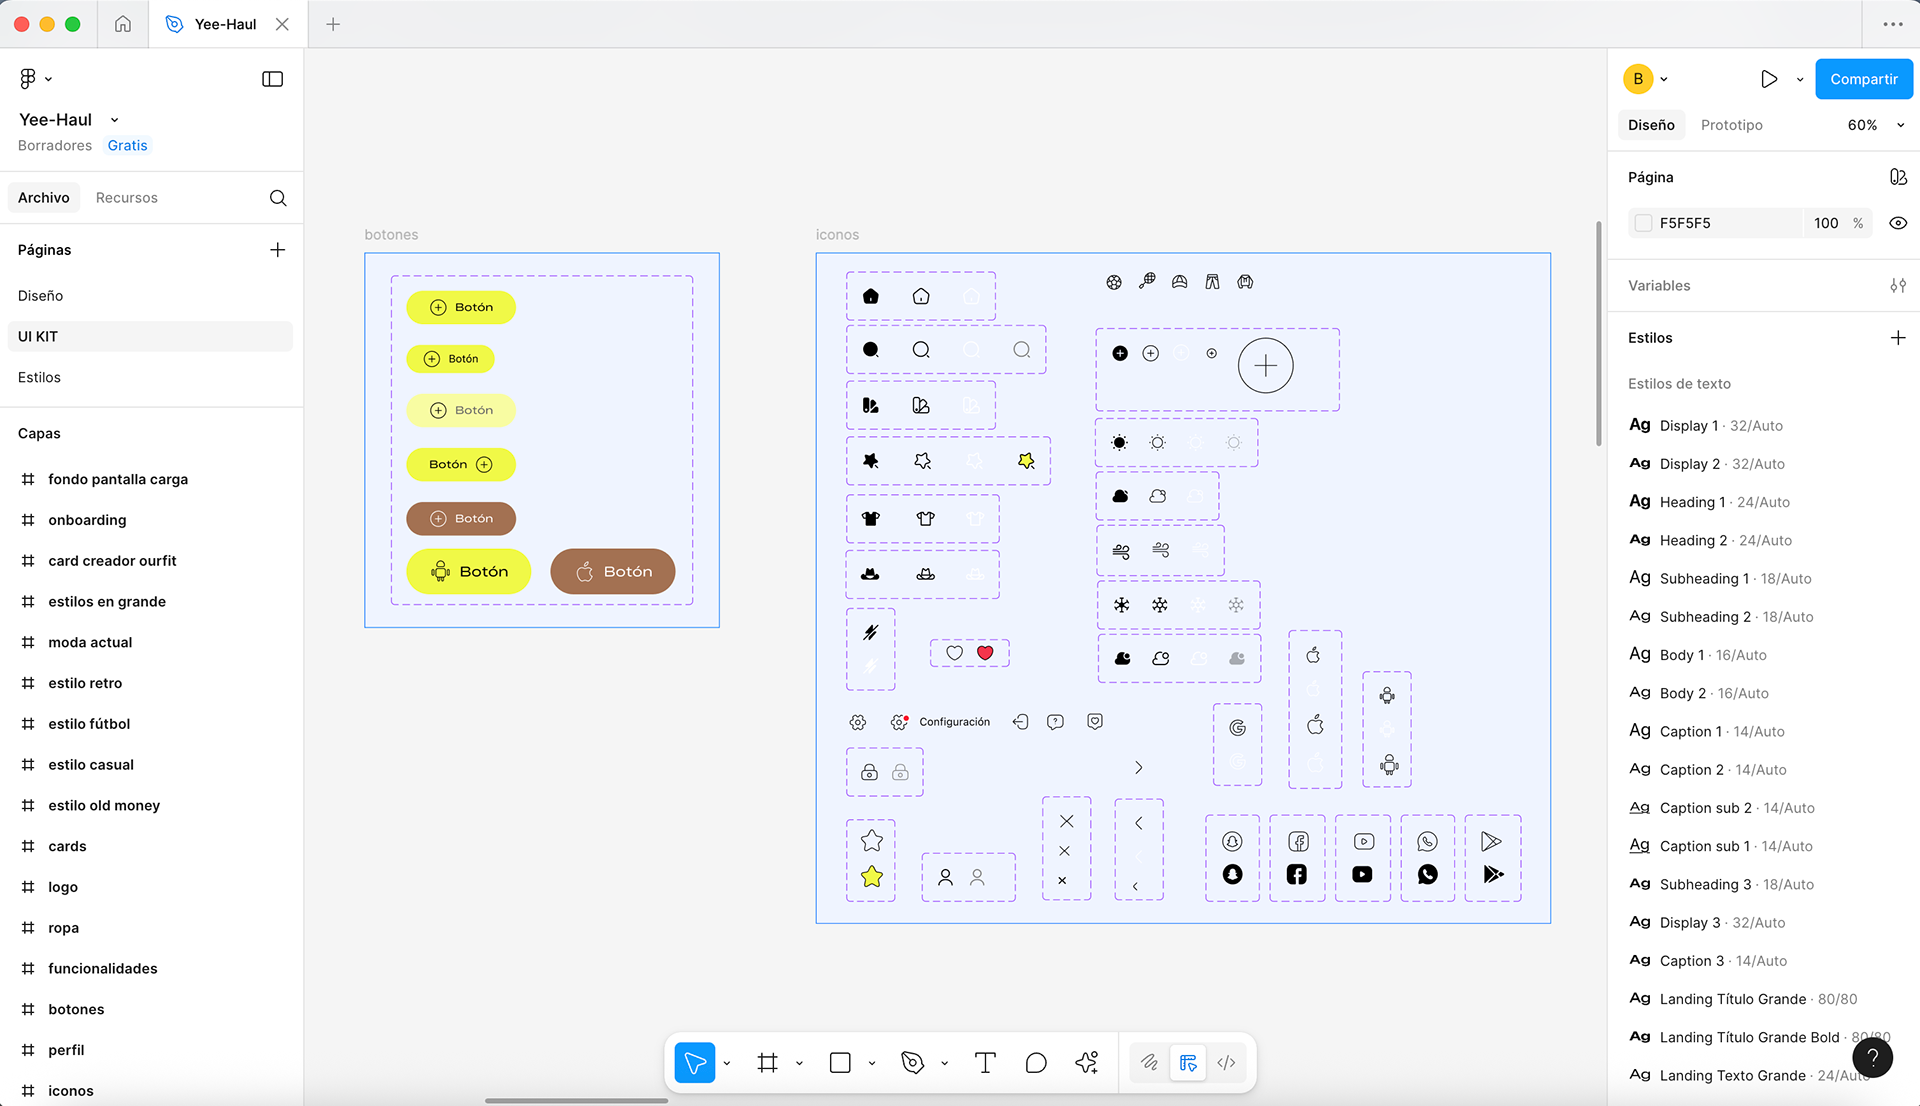Select the Move tool in toolbar
Image resolution: width=1920 pixels, height=1106 pixels.
click(x=695, y=1063)
